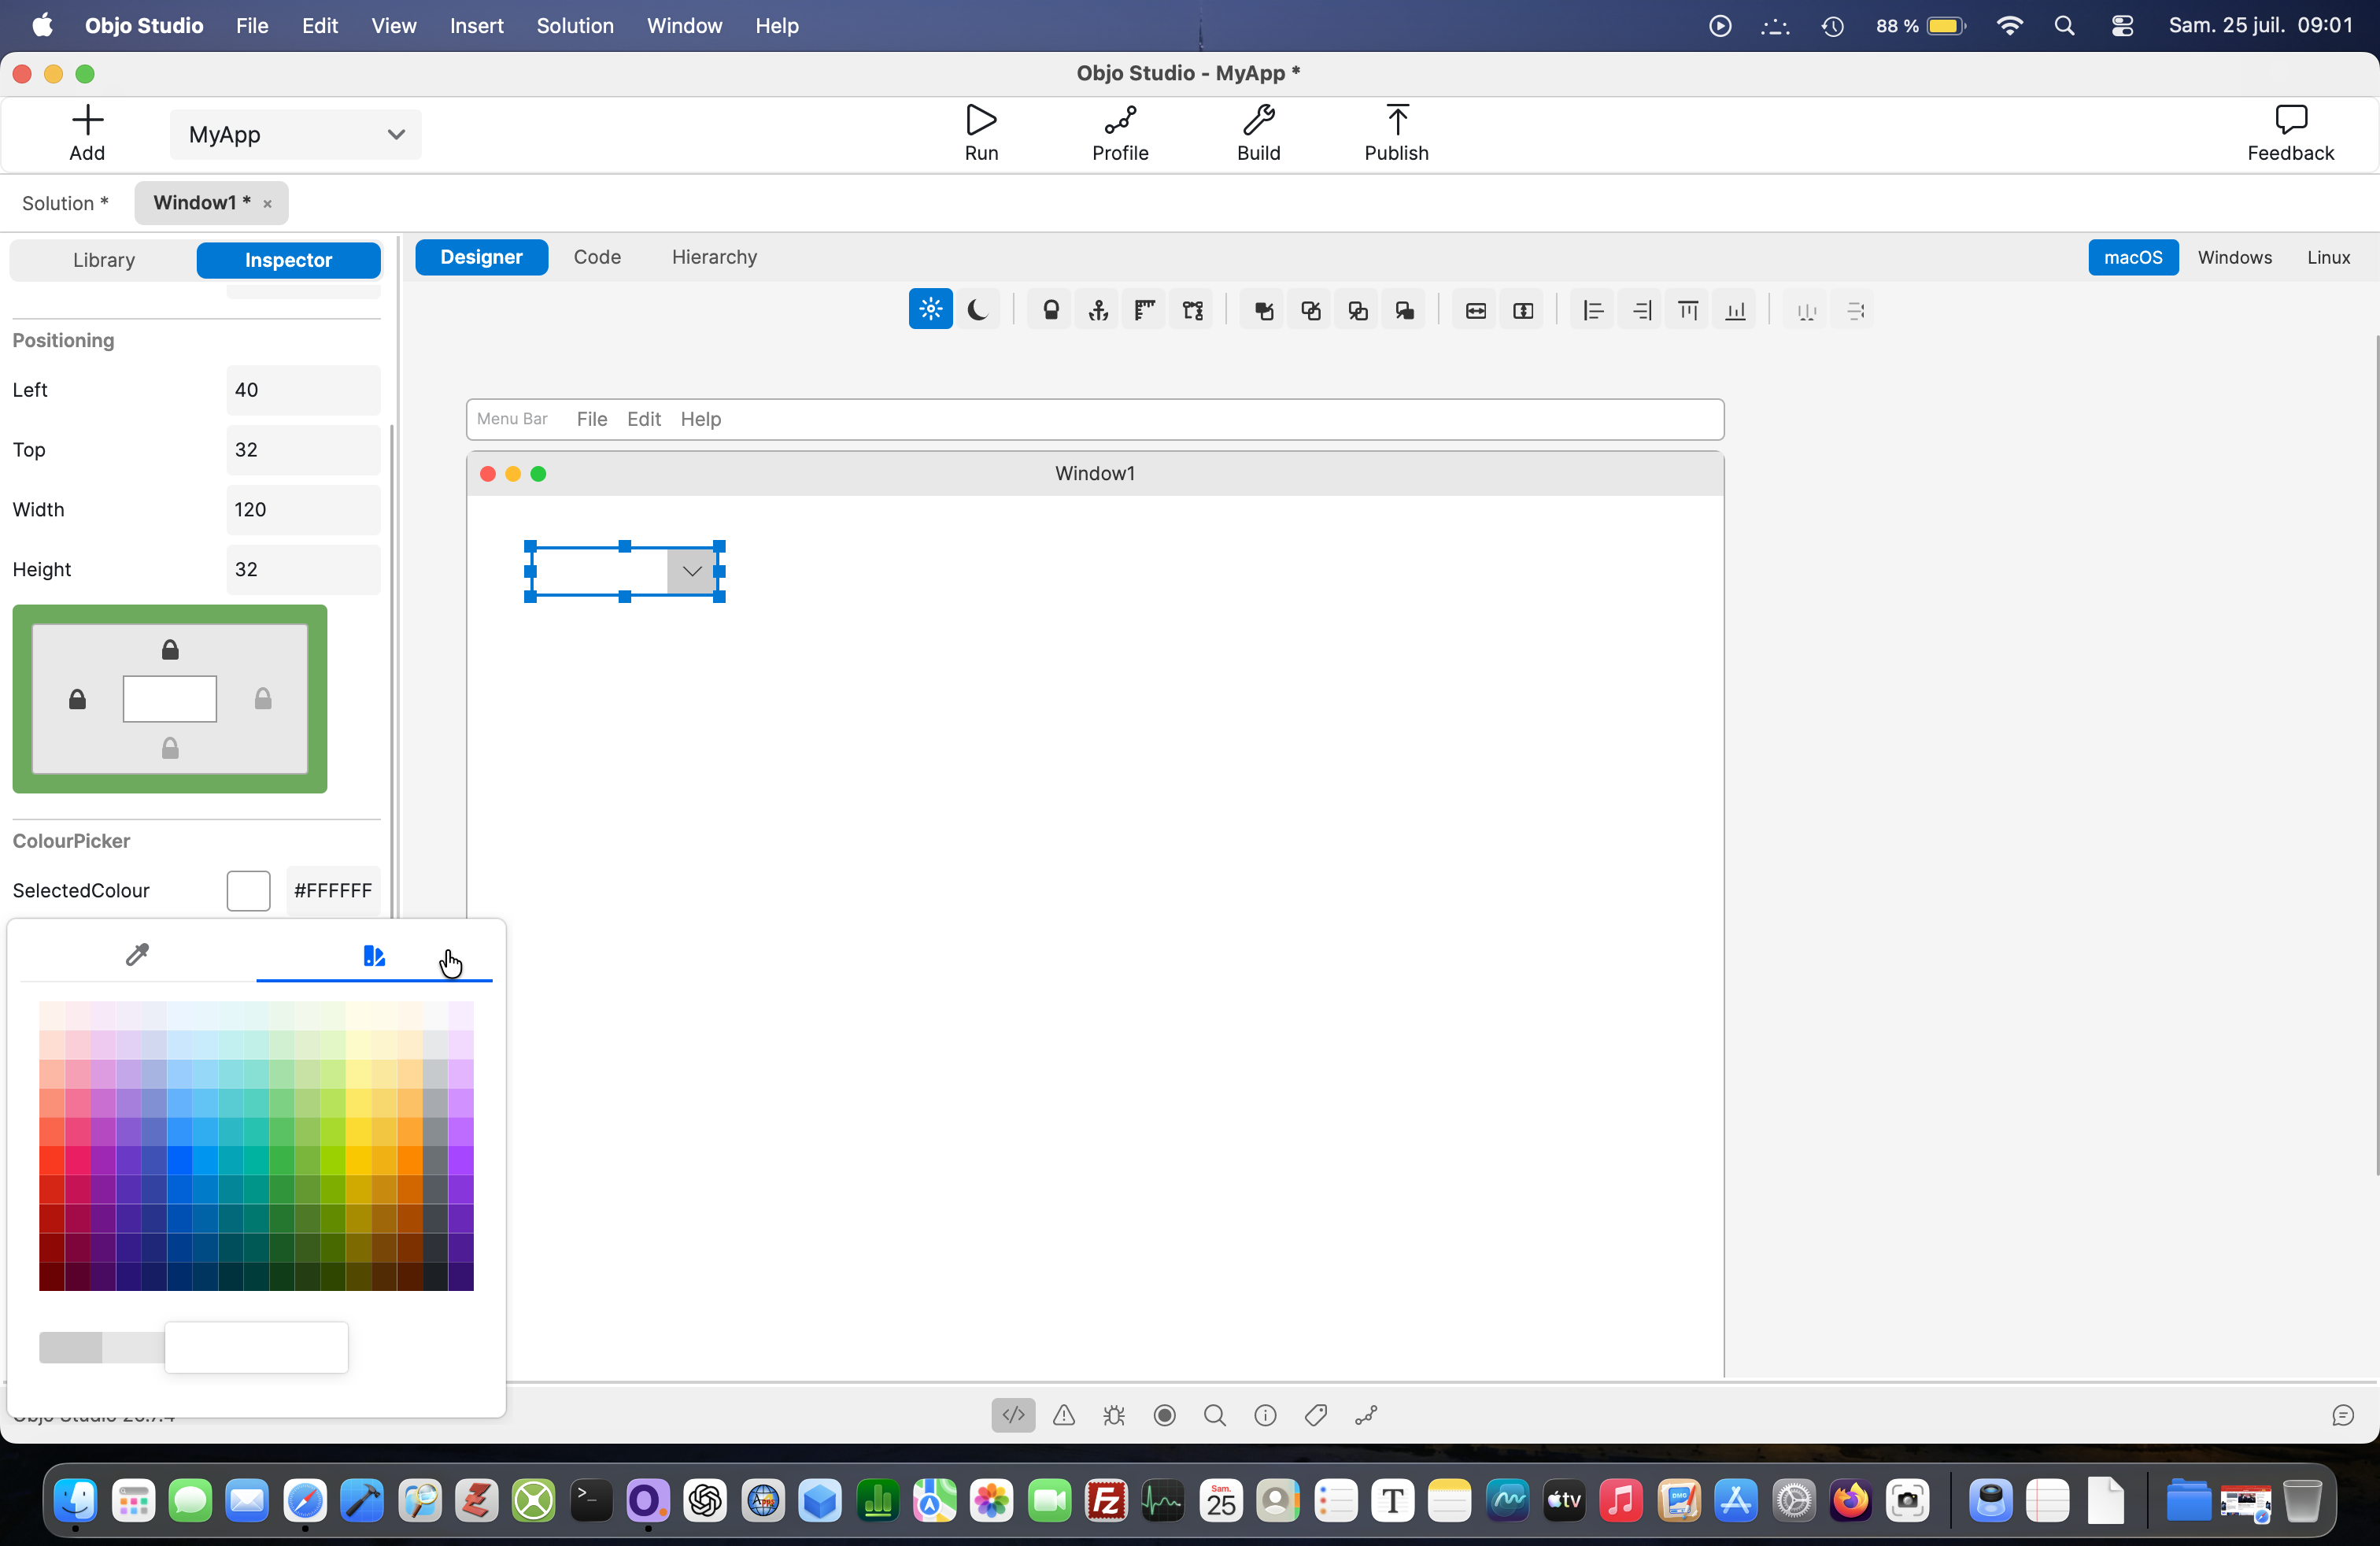
Task: Switch to the Inspector panel tab
Action: (x=288, y=260)
